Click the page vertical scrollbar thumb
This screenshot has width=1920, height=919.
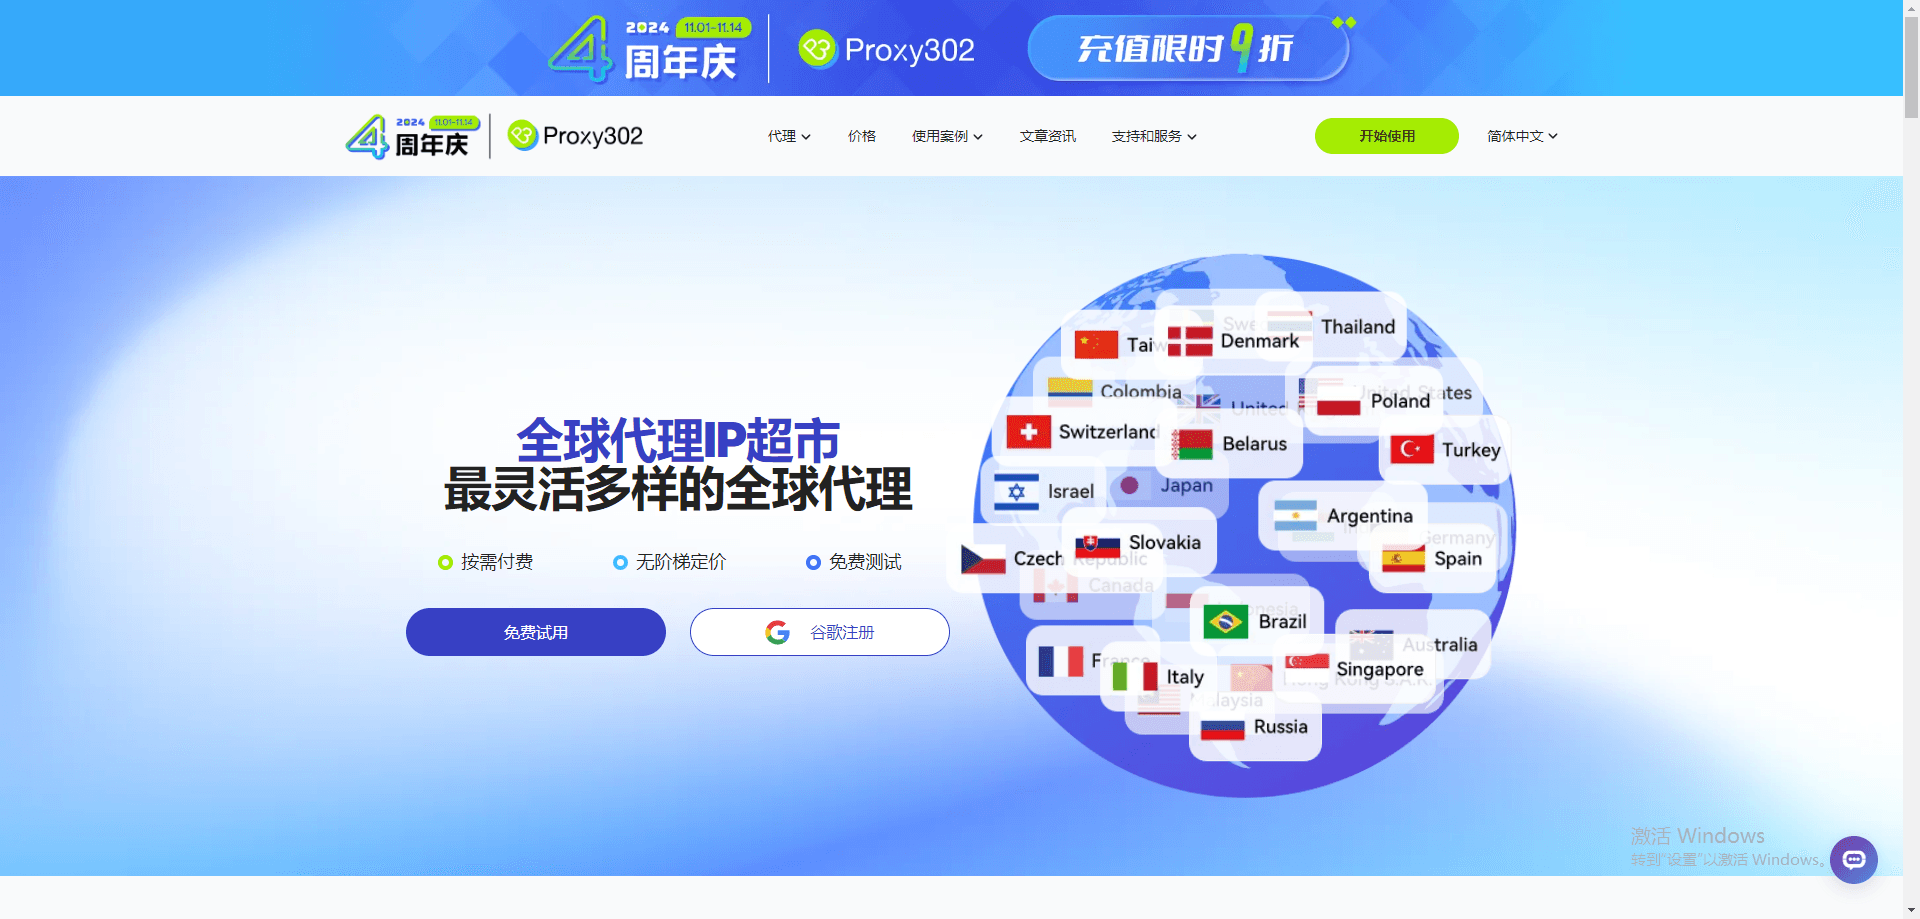tap(1911, 69)
